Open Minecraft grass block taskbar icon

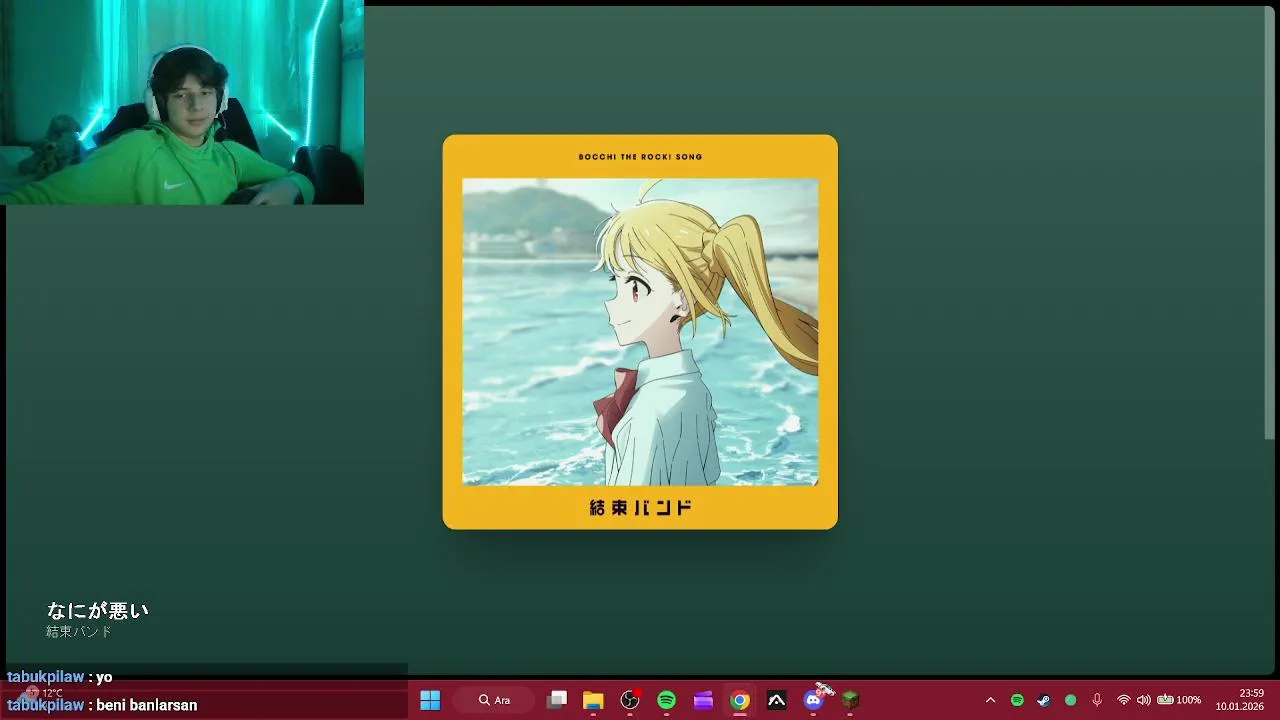tap(850, 700)
